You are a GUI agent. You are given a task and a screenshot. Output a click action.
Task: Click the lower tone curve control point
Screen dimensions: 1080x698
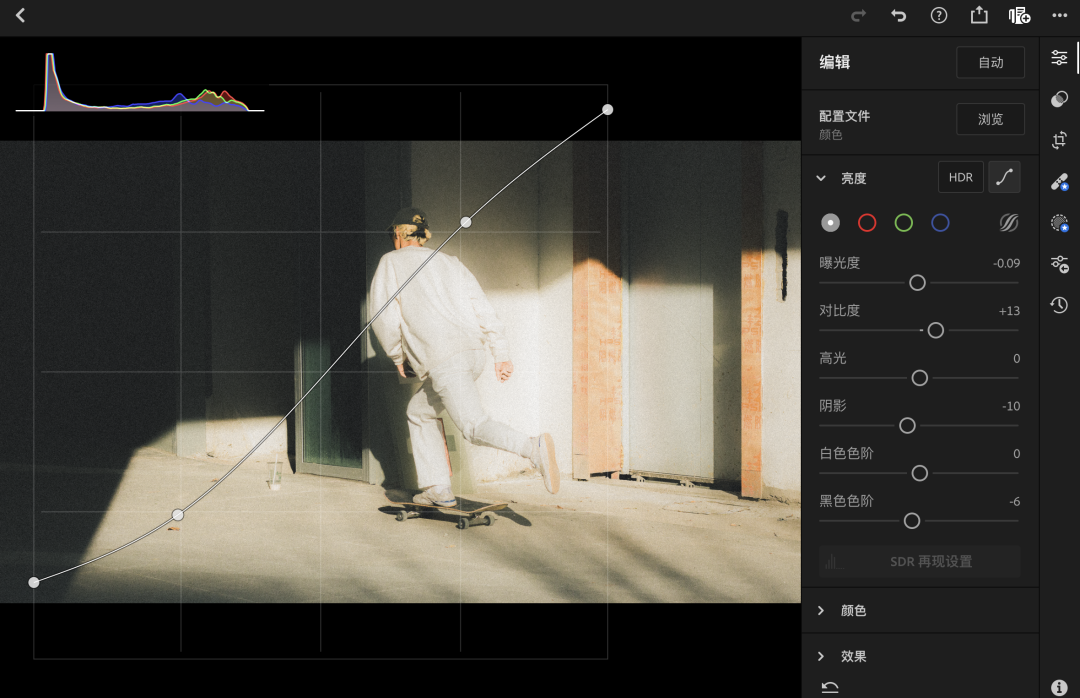tap(178, 515)
